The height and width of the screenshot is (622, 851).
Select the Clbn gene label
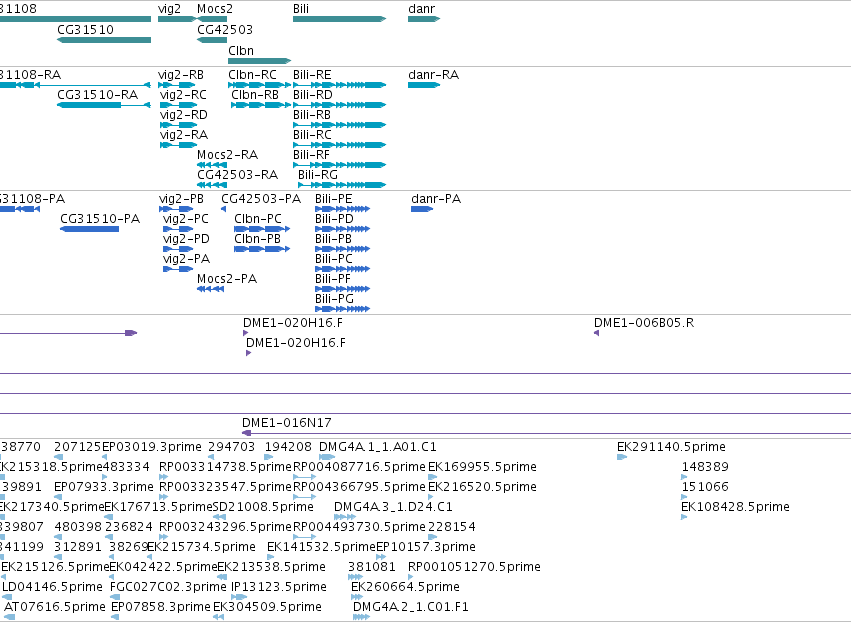(241, 50)
